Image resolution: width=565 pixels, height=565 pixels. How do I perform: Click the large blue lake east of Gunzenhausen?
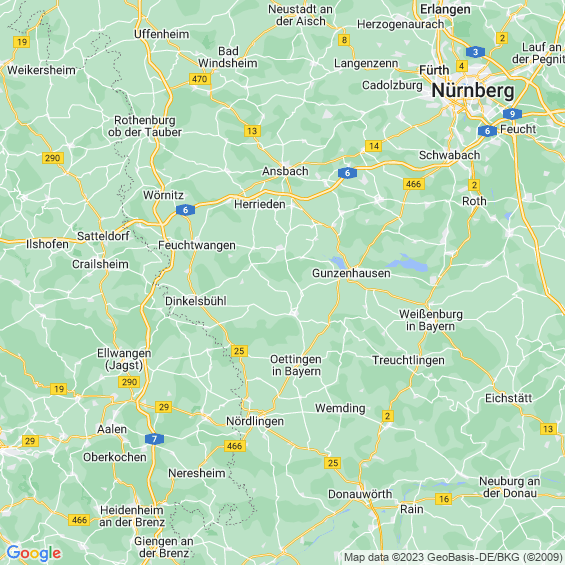coord(409,264)
